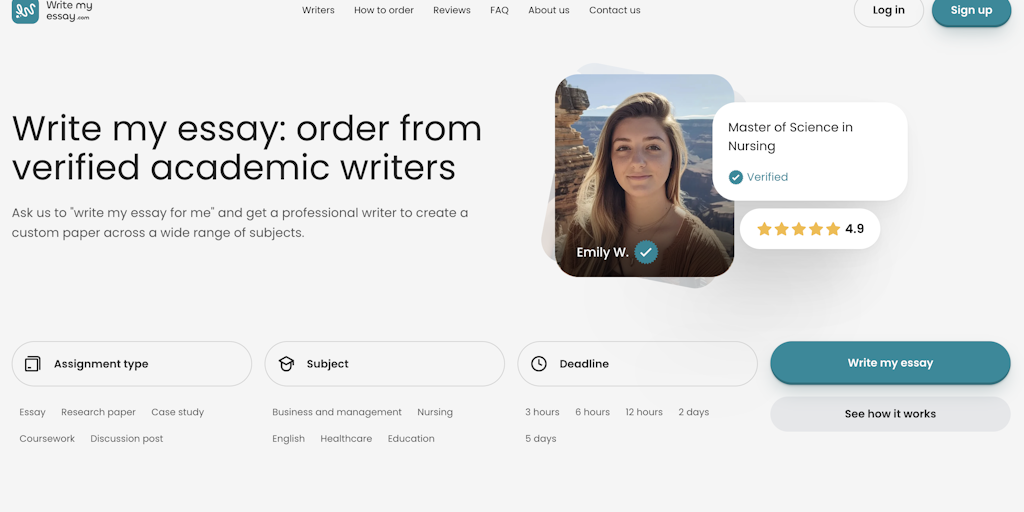Click the Write my essay.com site name

coord(69,11)
